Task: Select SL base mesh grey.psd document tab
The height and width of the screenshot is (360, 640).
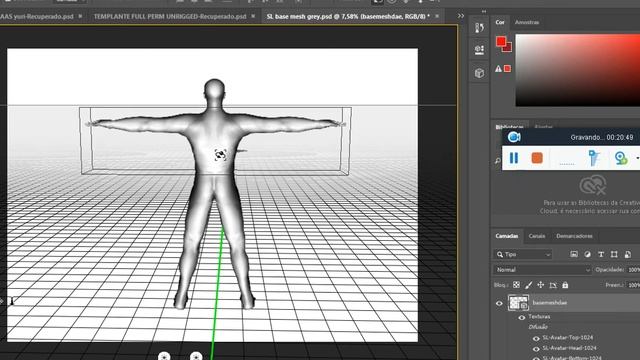Action: pyautogui.click(x=348, y=17)
